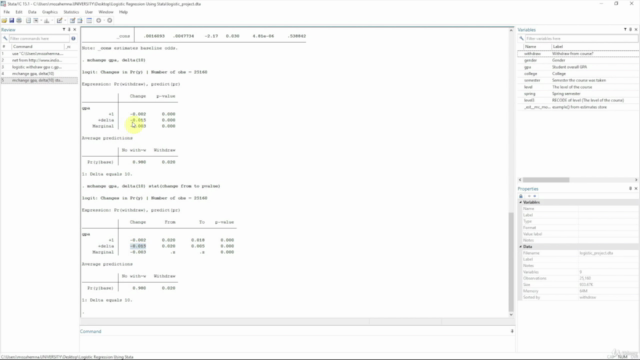
Task: Click the previous arrow in Properties toolbar
Action: click(529, 196)
